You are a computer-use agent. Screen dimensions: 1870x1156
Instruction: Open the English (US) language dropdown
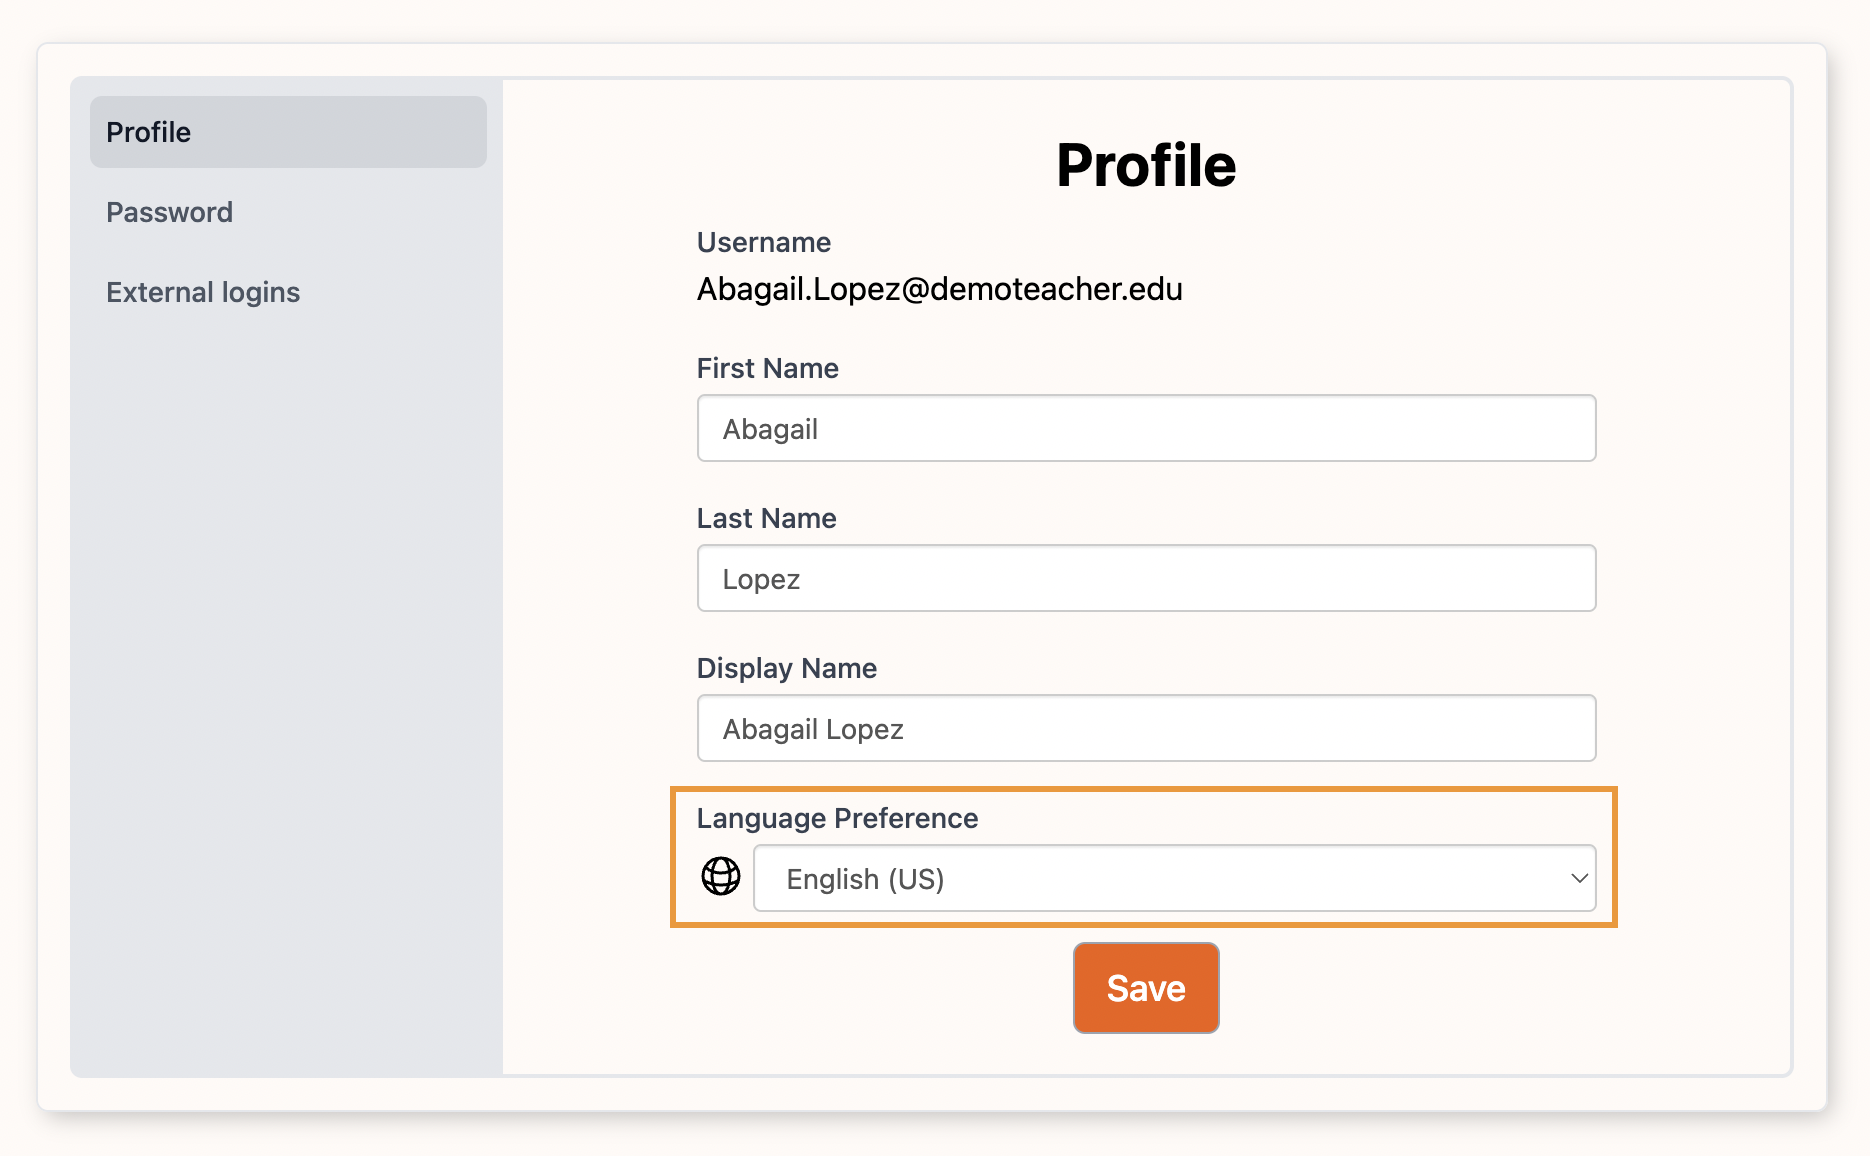click(x=1173, y=878)
